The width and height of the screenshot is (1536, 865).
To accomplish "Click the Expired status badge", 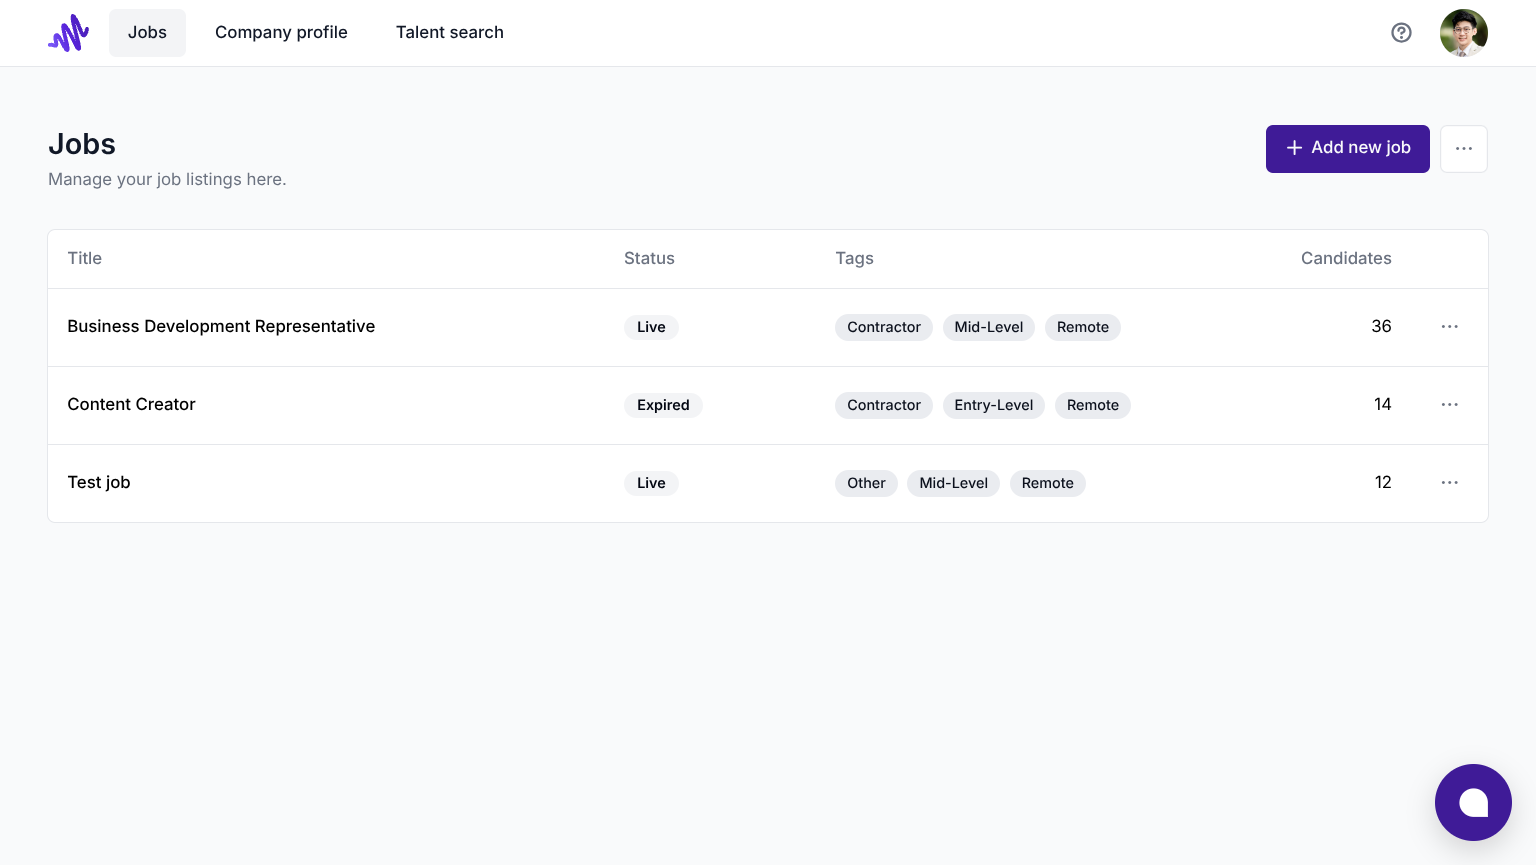I will click(x=663, y=405).
